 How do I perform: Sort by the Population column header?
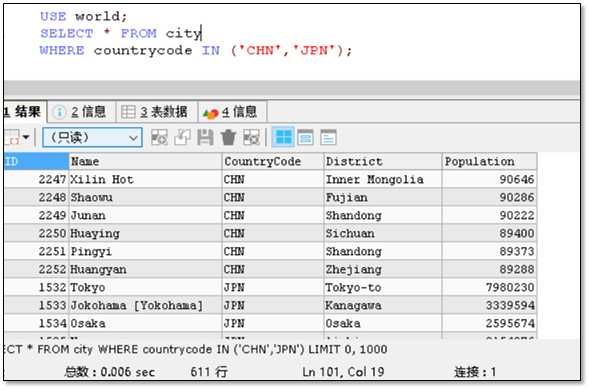pos(490,161)
